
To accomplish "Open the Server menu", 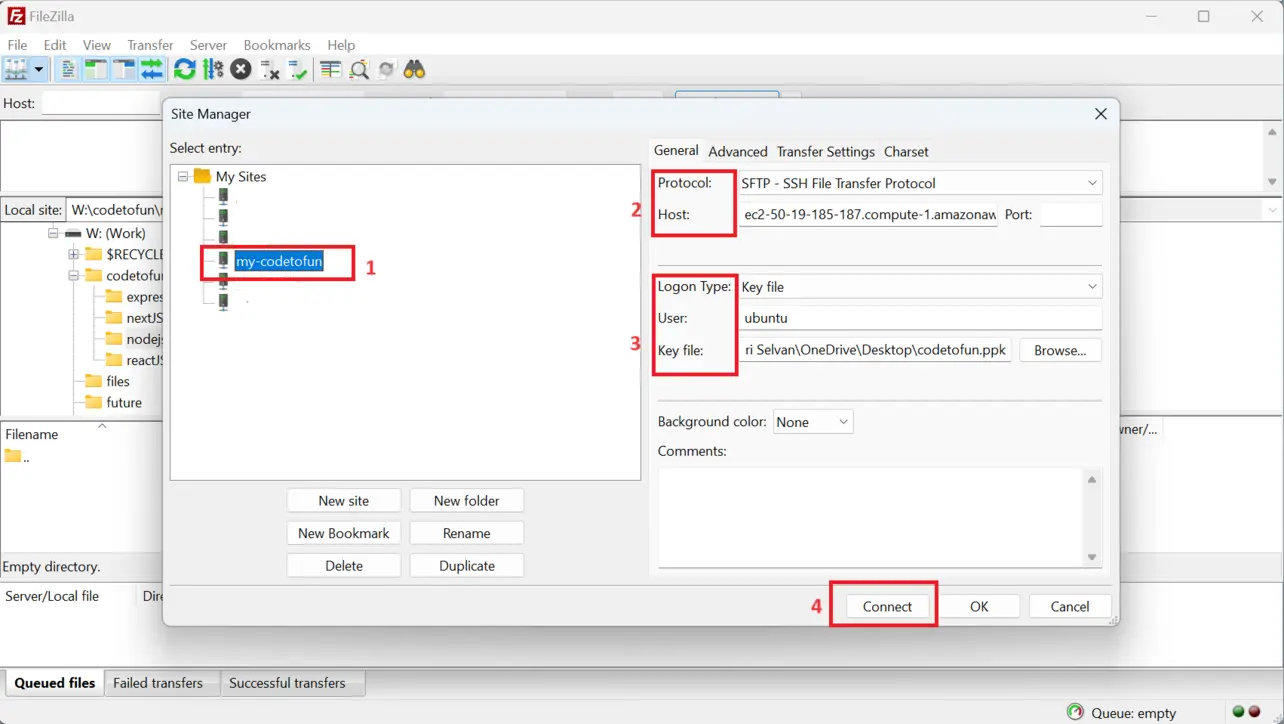I will pos(208,45).
